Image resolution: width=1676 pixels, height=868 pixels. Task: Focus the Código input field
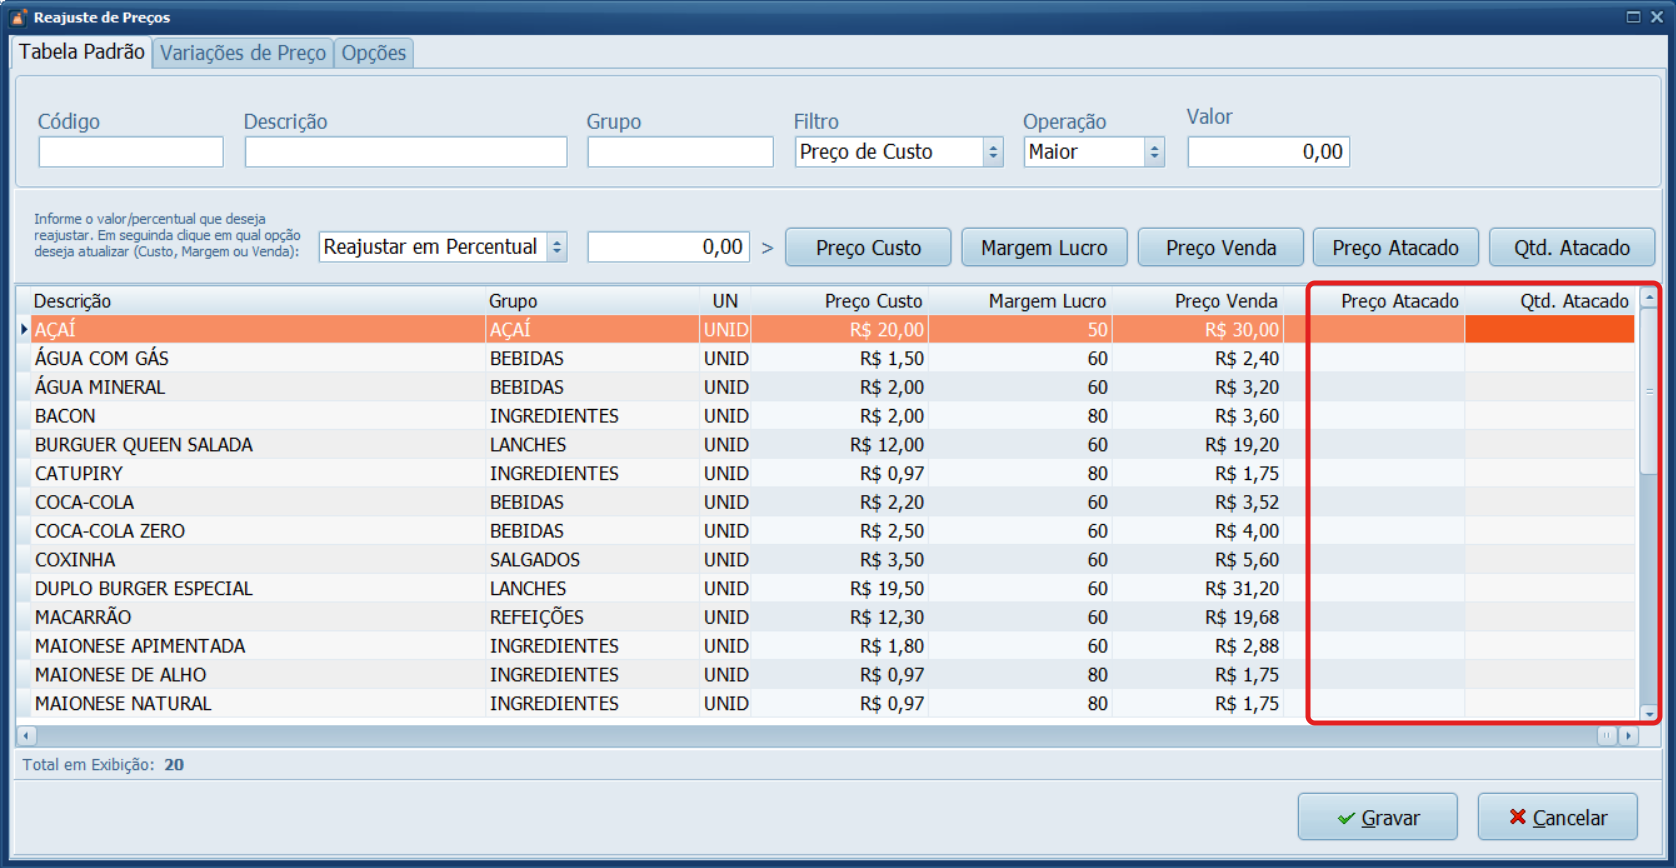(x=131, y=152)
